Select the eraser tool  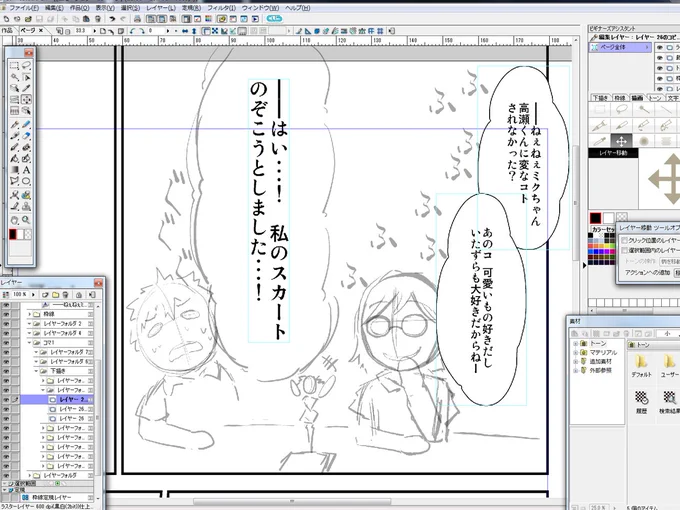coord(26,136)
